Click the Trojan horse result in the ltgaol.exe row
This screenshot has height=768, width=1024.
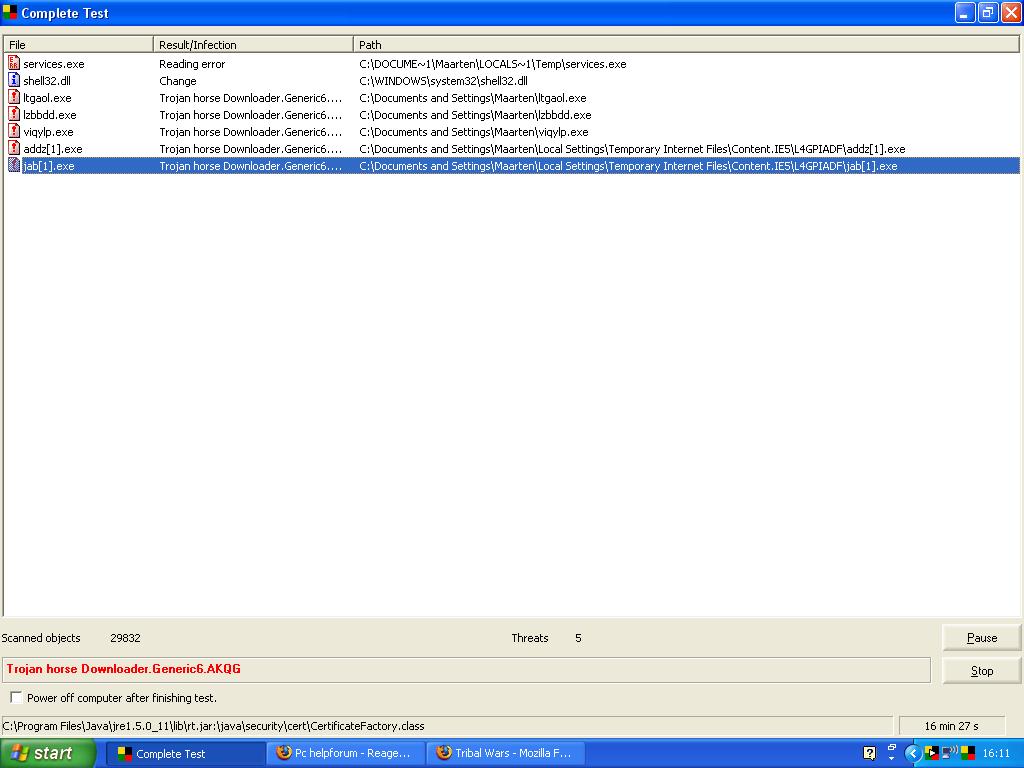click(251, 98)
